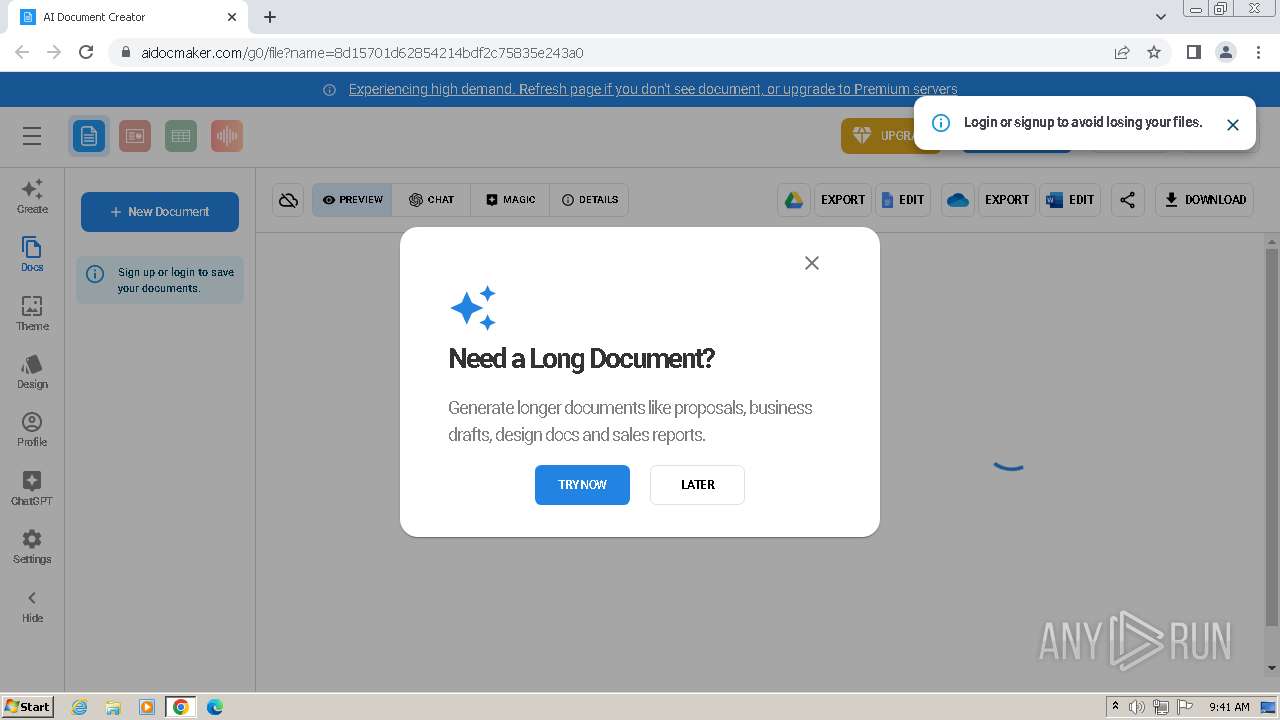The height and width of the screenshot is (720, 1280).
Task: Expand the tab search dropdown
Action: pos(1161,17)
